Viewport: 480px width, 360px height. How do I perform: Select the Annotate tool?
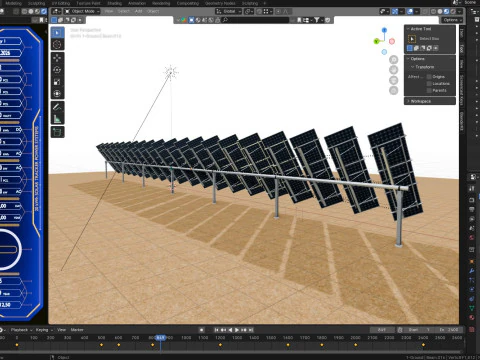point(57,107)
